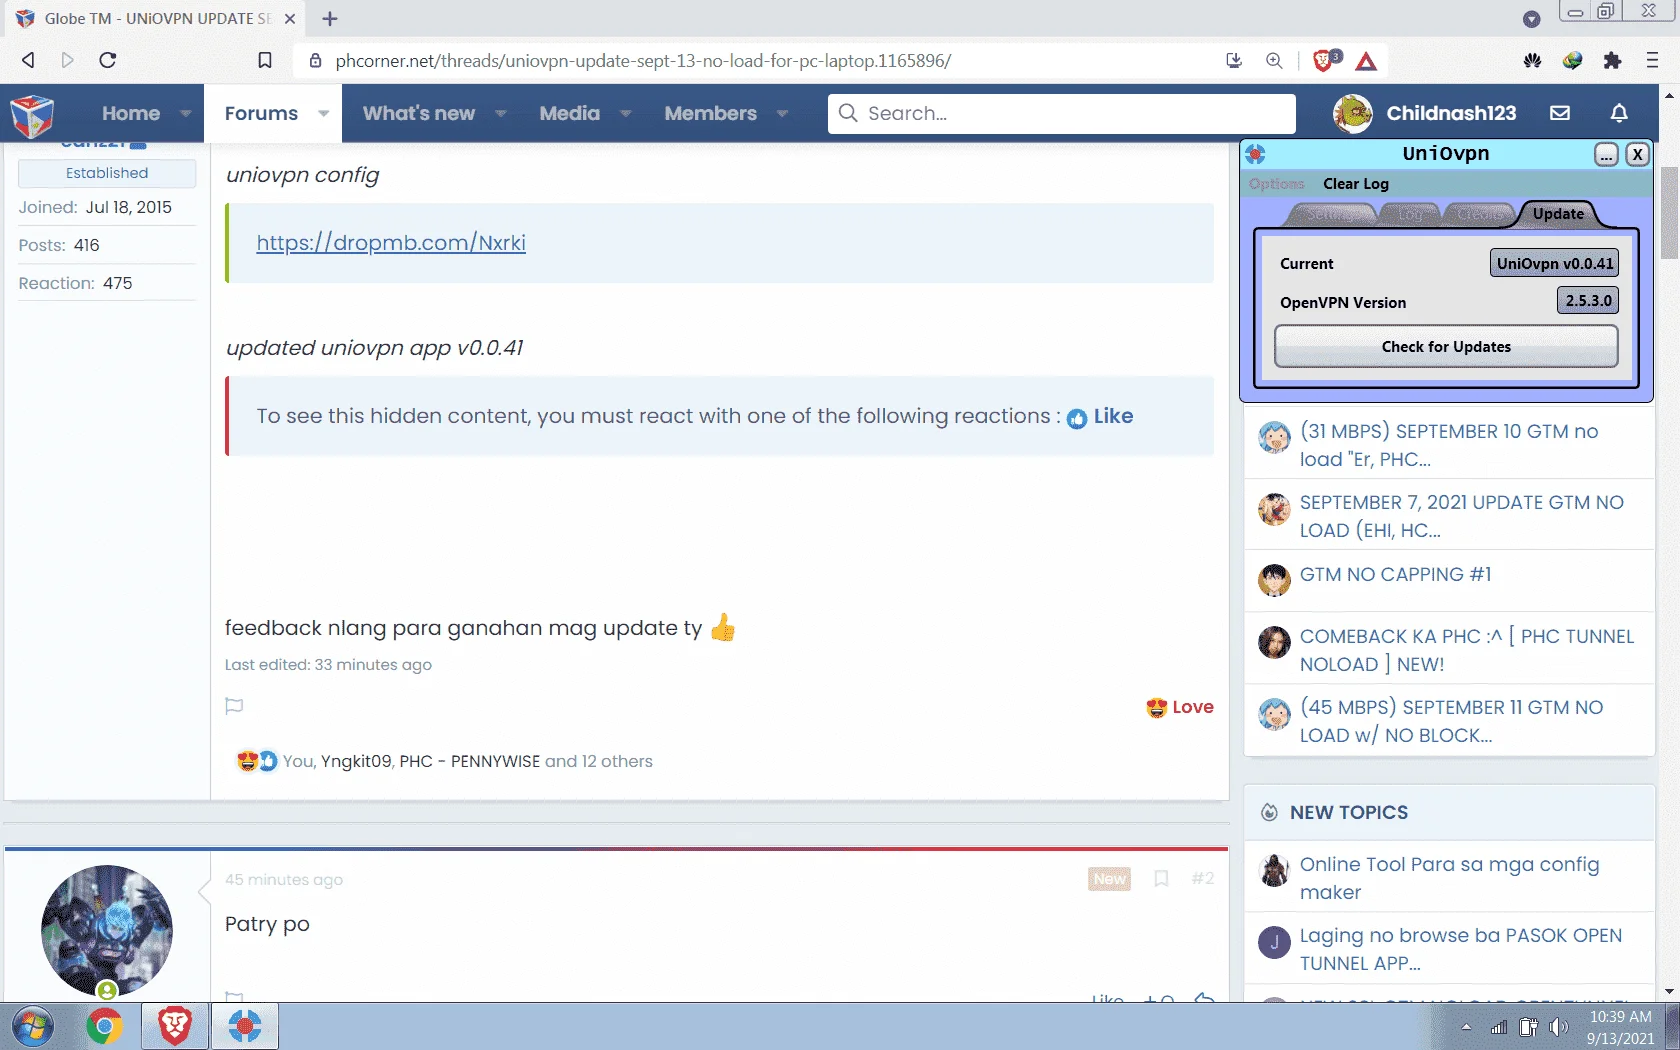This screenshot has width=1680, height=1050.
Task: Open the SEPTEMBER 7, 2021 UPDATE GTM thread
Action: [1462, 516]
